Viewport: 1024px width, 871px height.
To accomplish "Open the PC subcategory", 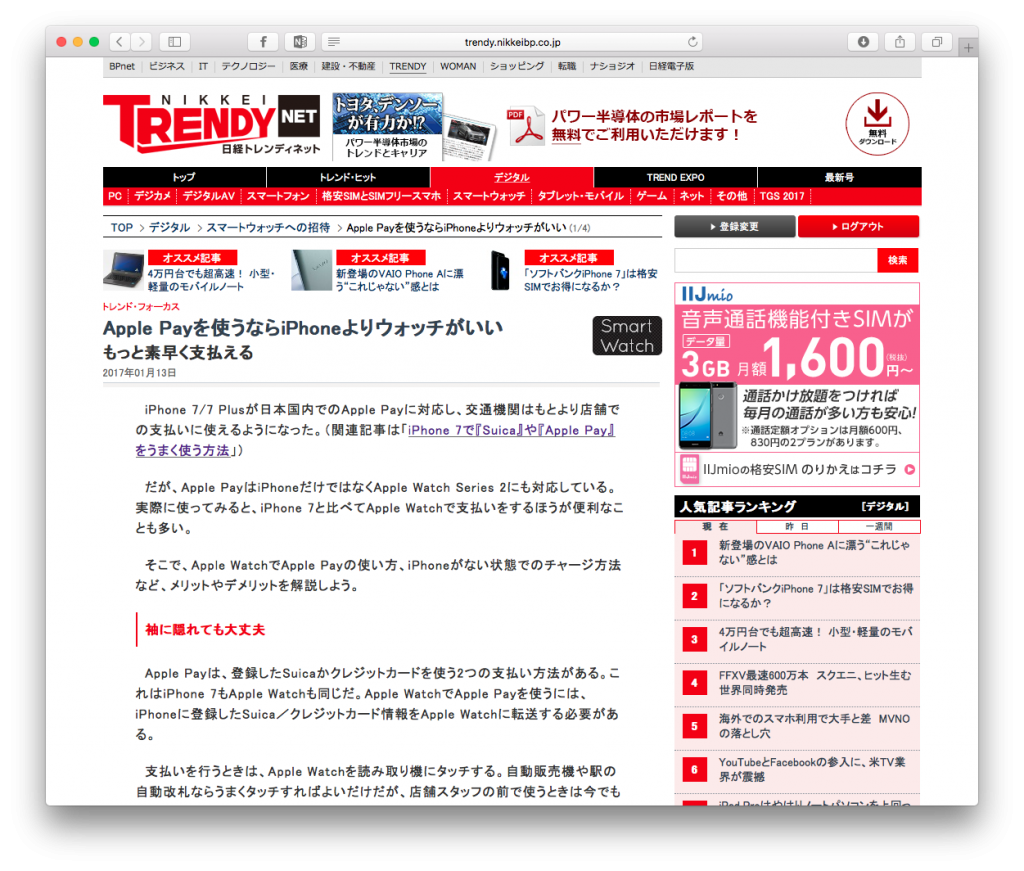I will tap(115, 196).
